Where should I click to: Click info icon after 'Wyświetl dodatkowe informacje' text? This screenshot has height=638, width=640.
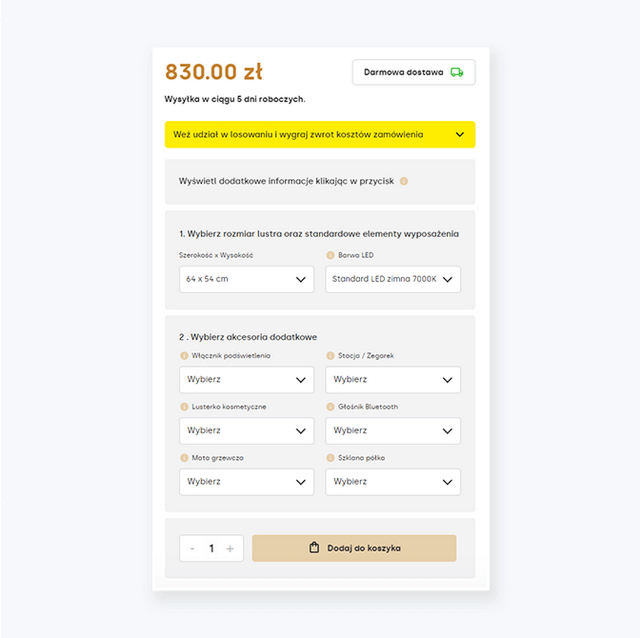404,181
